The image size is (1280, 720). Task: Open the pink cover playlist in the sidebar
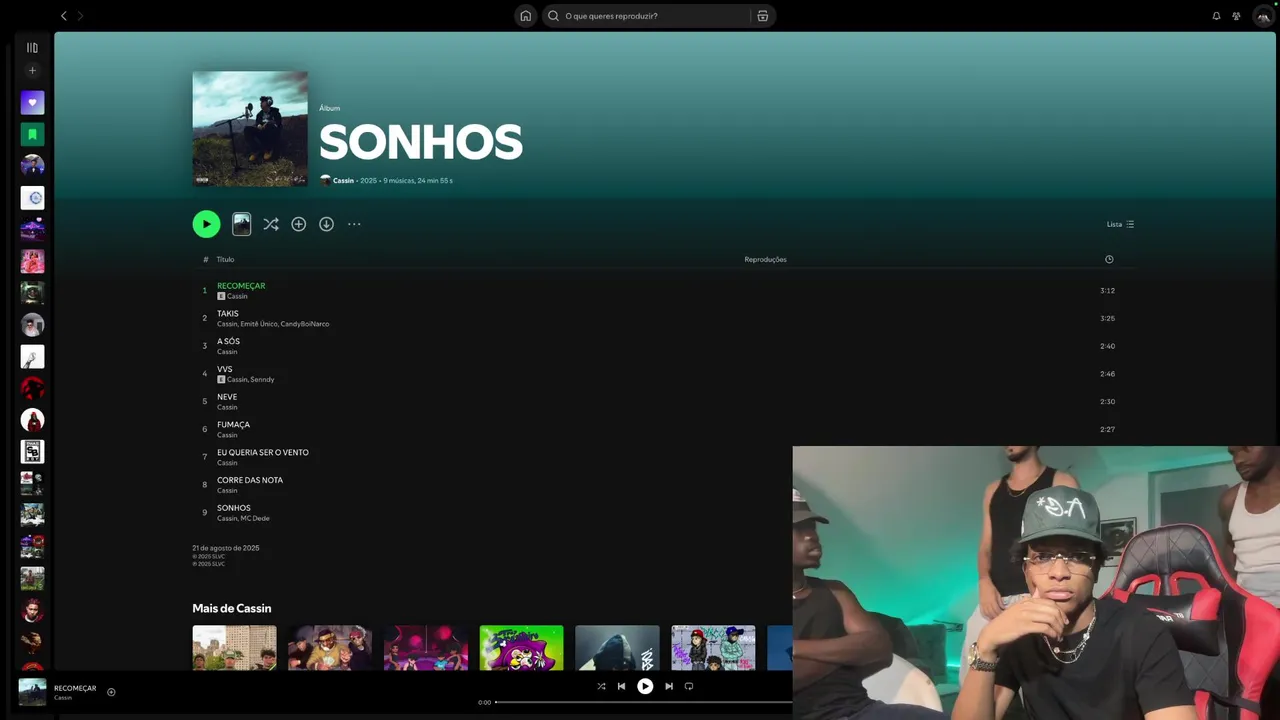[32, 261]
